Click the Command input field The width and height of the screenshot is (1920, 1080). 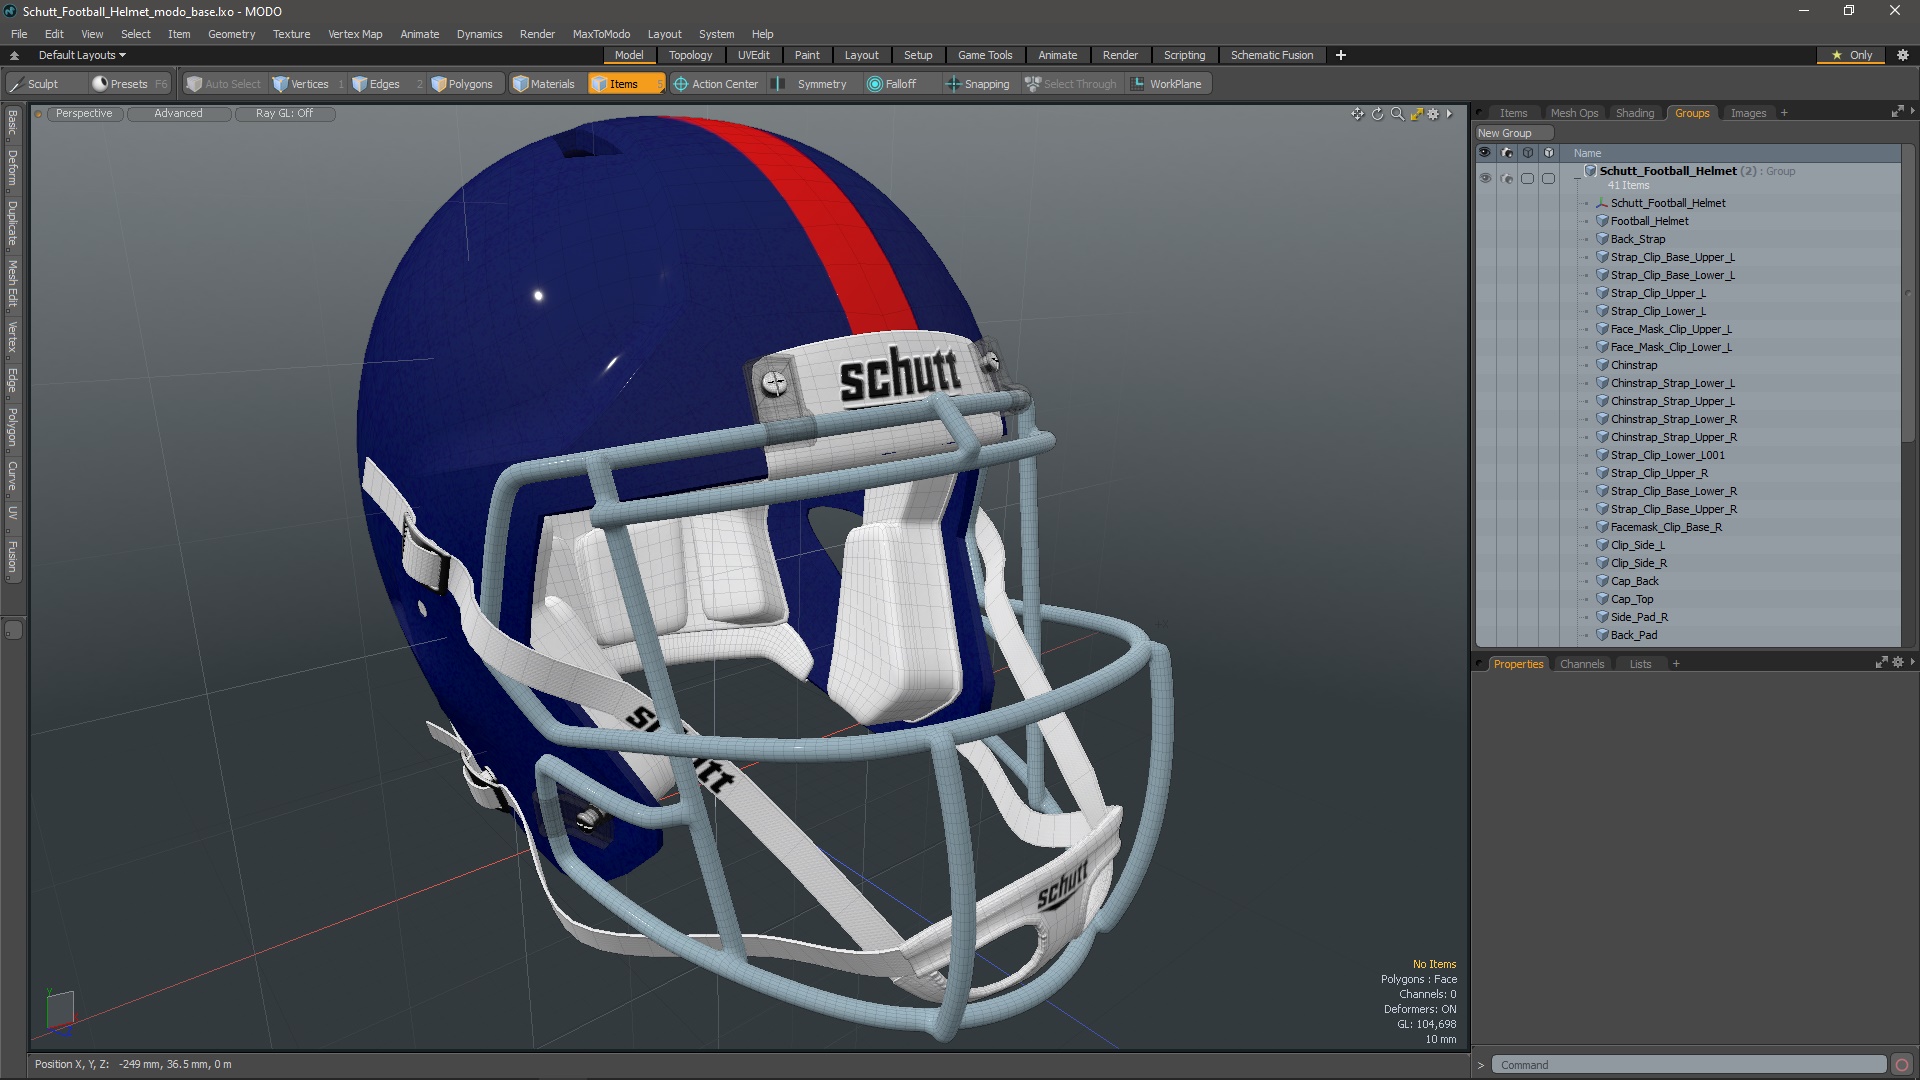pos(1688,1065)
